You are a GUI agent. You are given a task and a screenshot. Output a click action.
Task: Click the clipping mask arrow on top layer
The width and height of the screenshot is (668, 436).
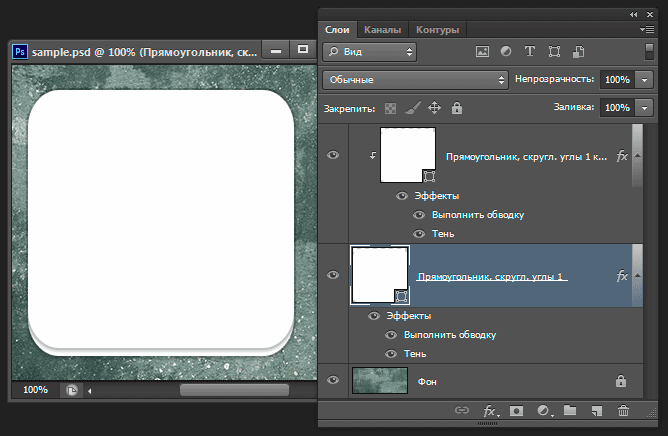[x=373, y=155]
